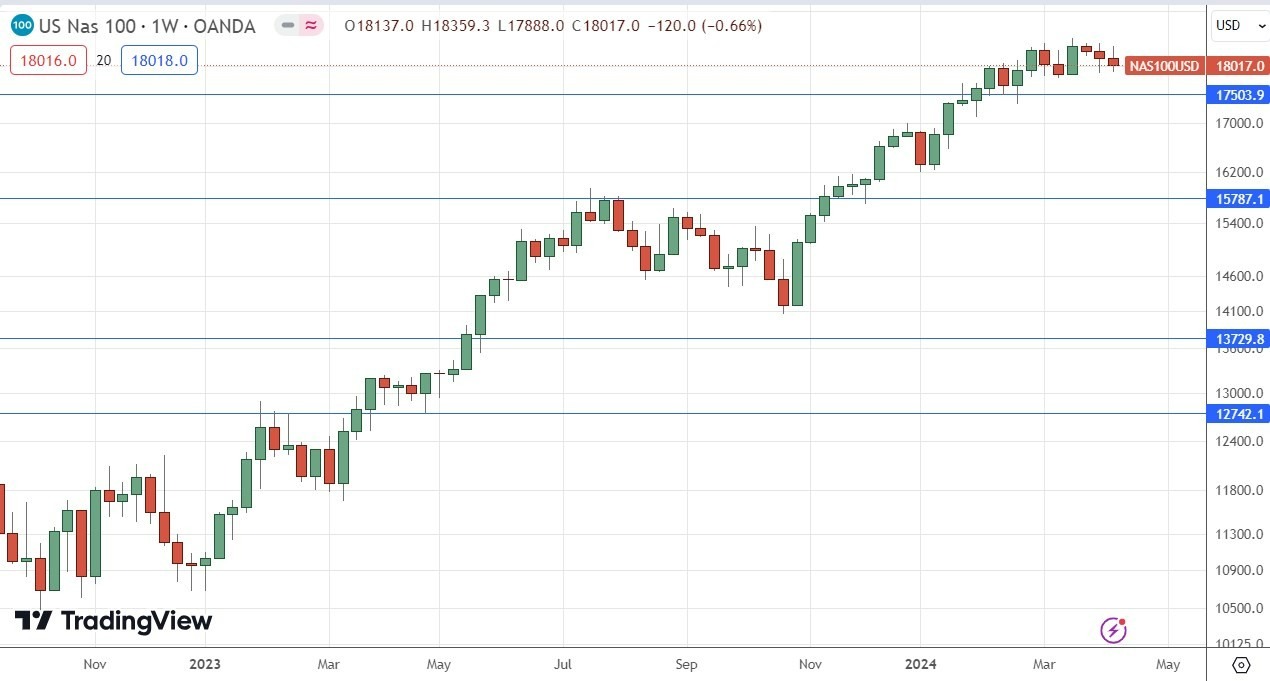Click the red dot notification on the lightning icon
This screenshot has height=681, width=1270.
coord(1122,621)
